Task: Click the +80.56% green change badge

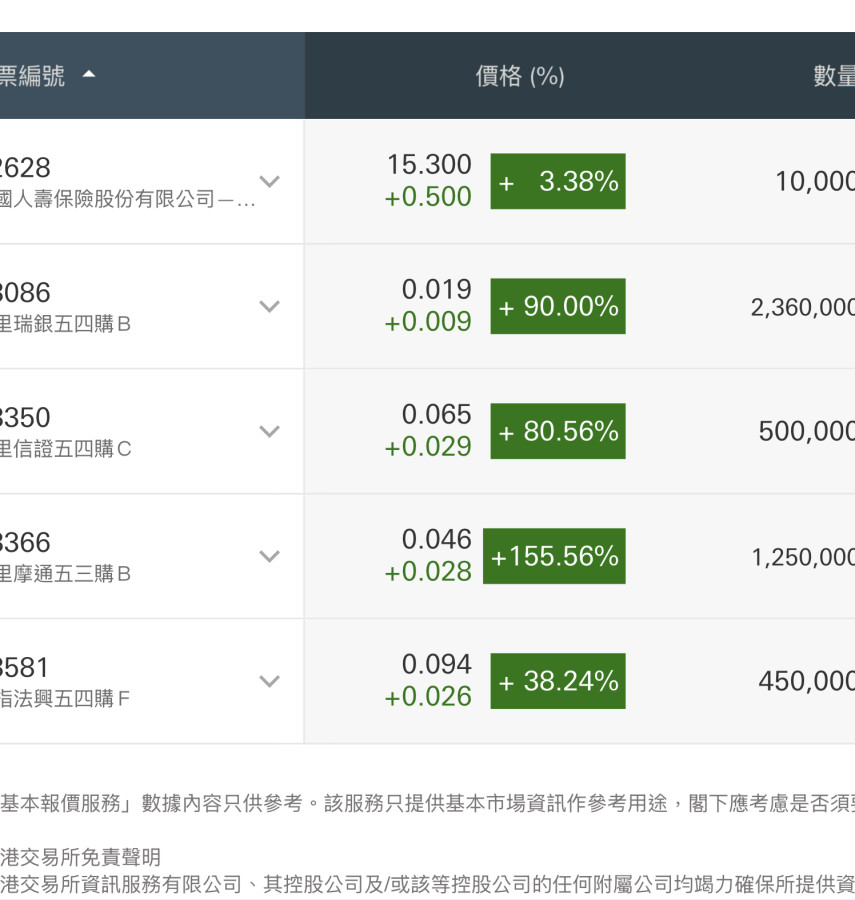Action: [557, 431]
